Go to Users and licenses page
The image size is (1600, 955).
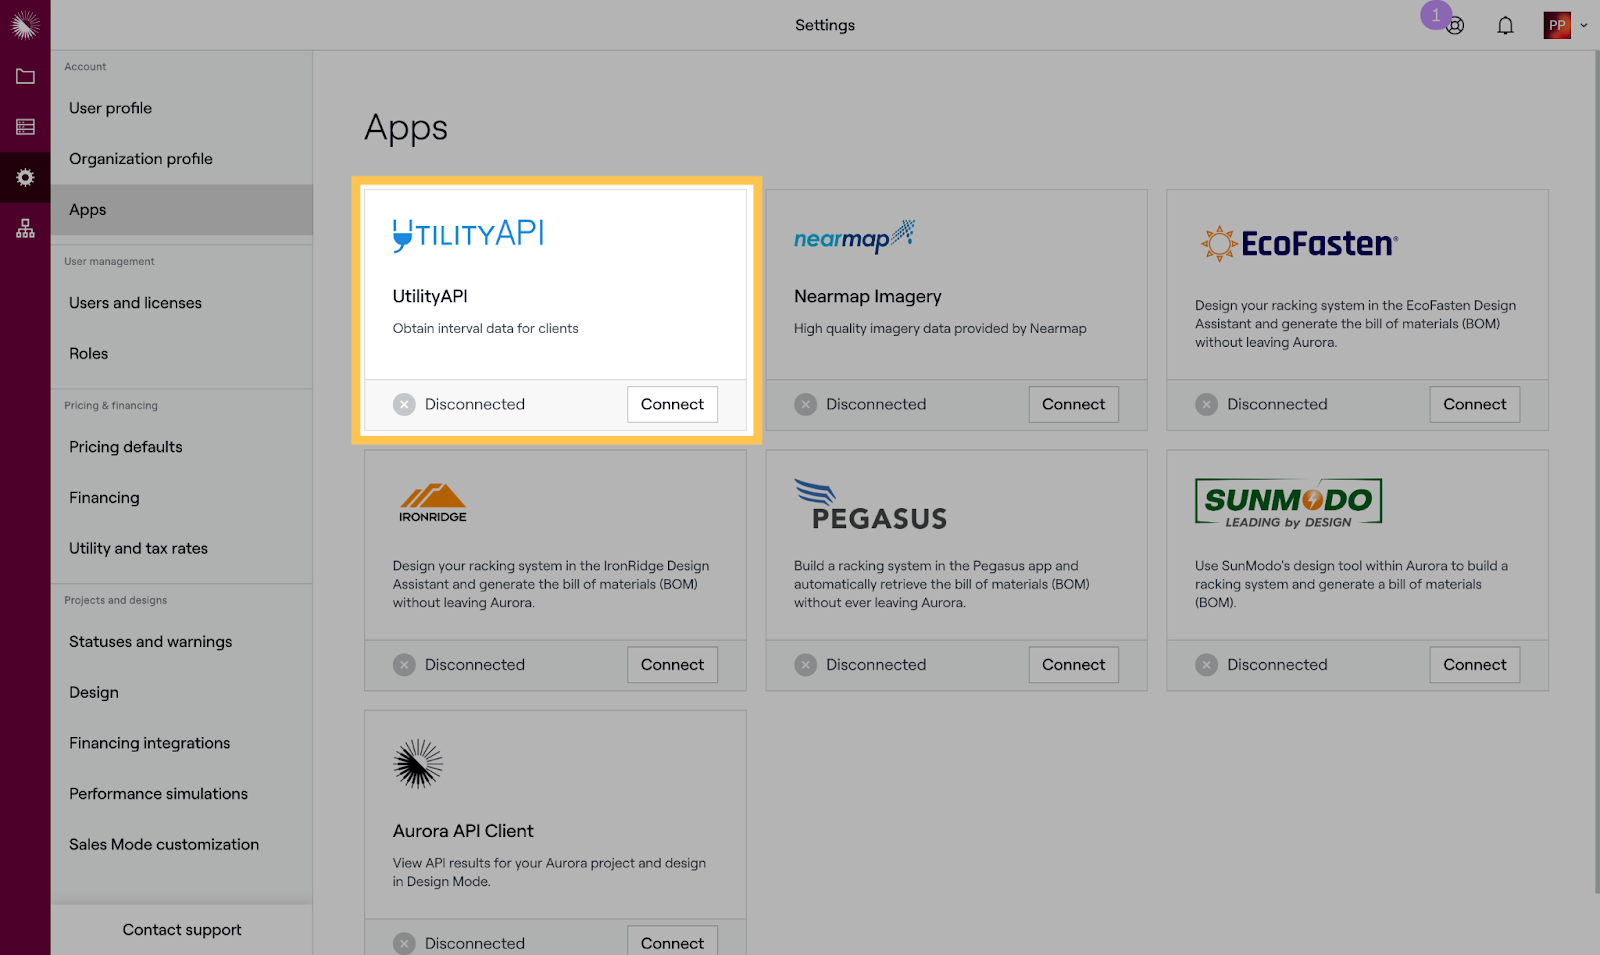135,303
